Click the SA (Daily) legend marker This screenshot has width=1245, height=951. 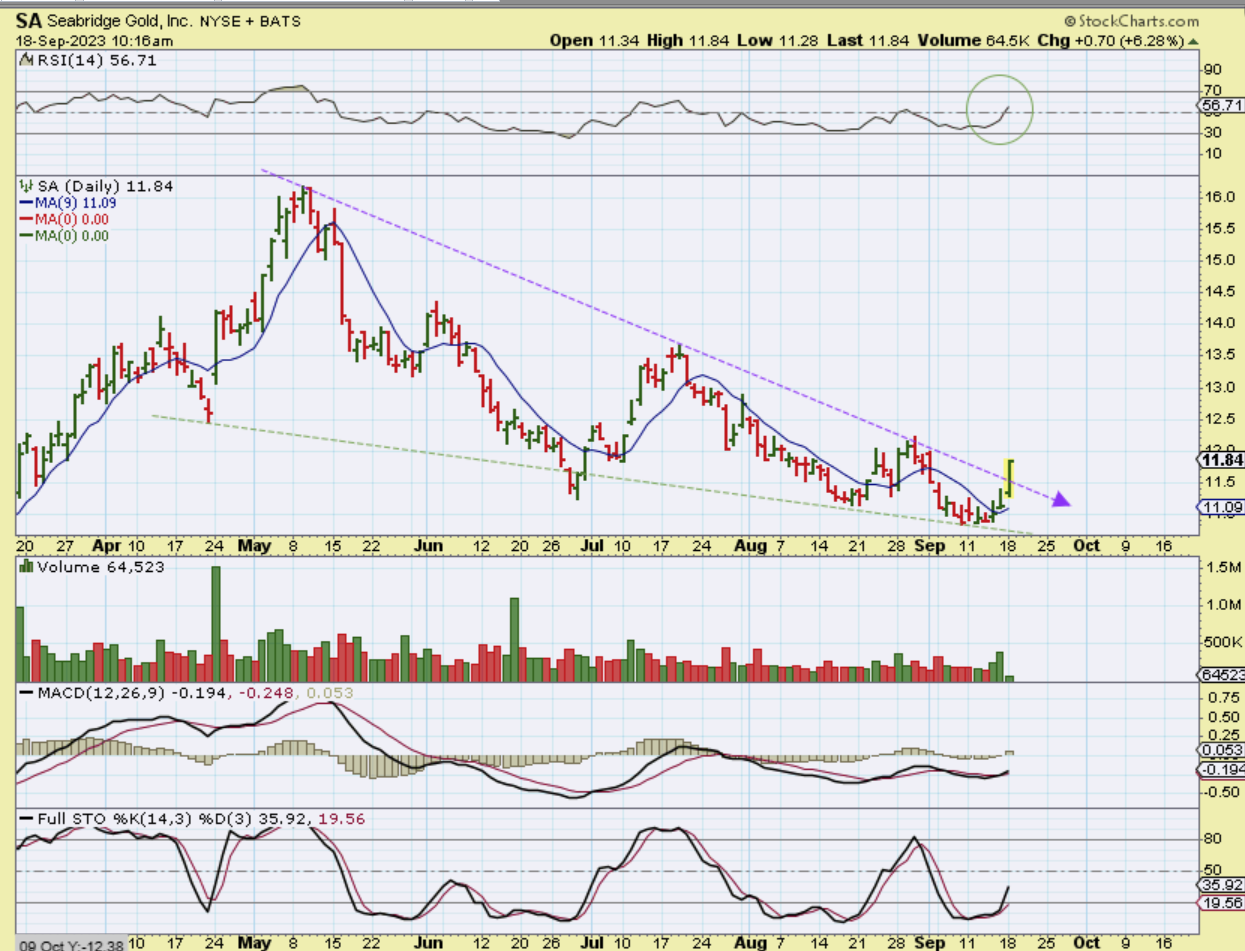(x=26, y=186)
